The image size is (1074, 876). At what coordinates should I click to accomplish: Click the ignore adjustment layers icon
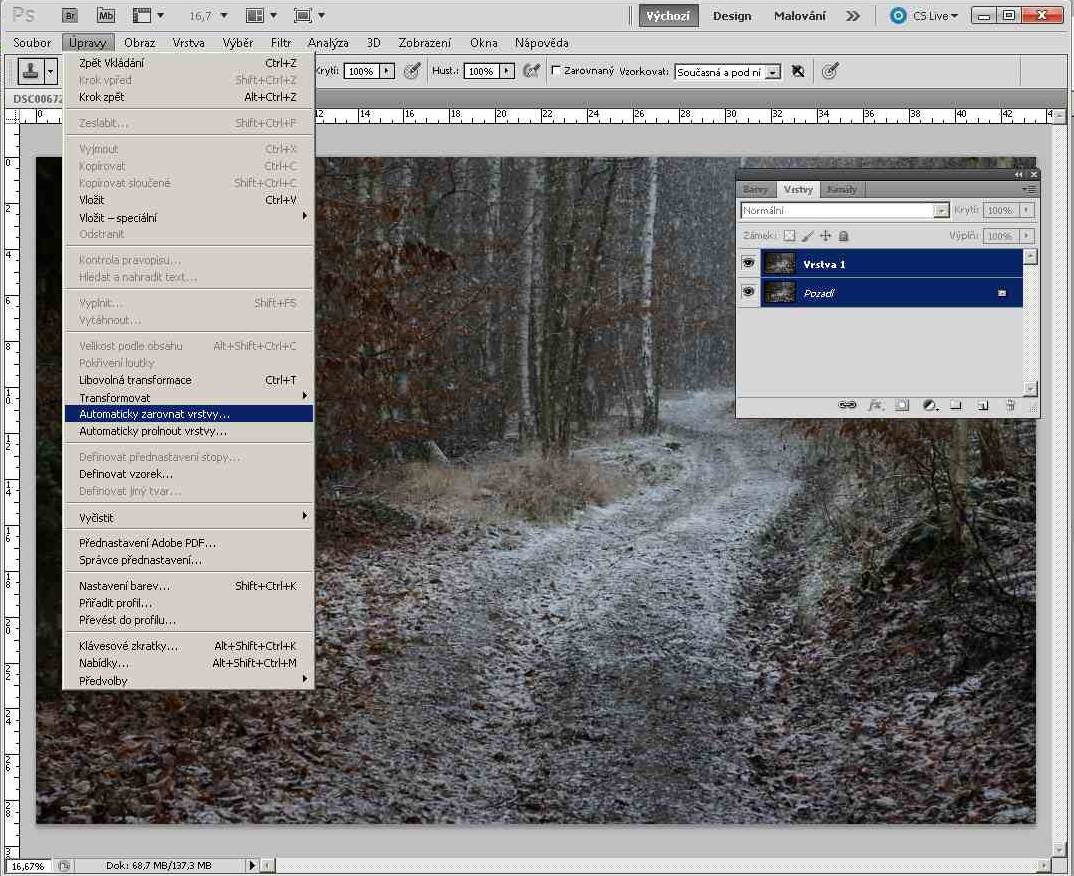797,72
